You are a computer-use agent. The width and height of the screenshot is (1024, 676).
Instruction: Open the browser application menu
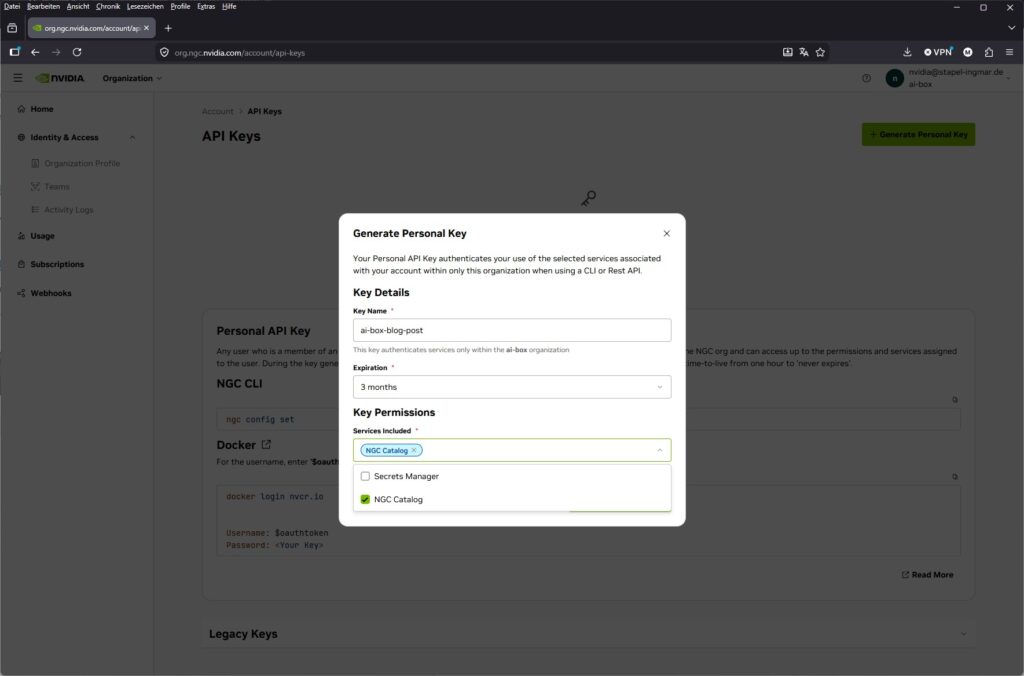[1009, 52]
